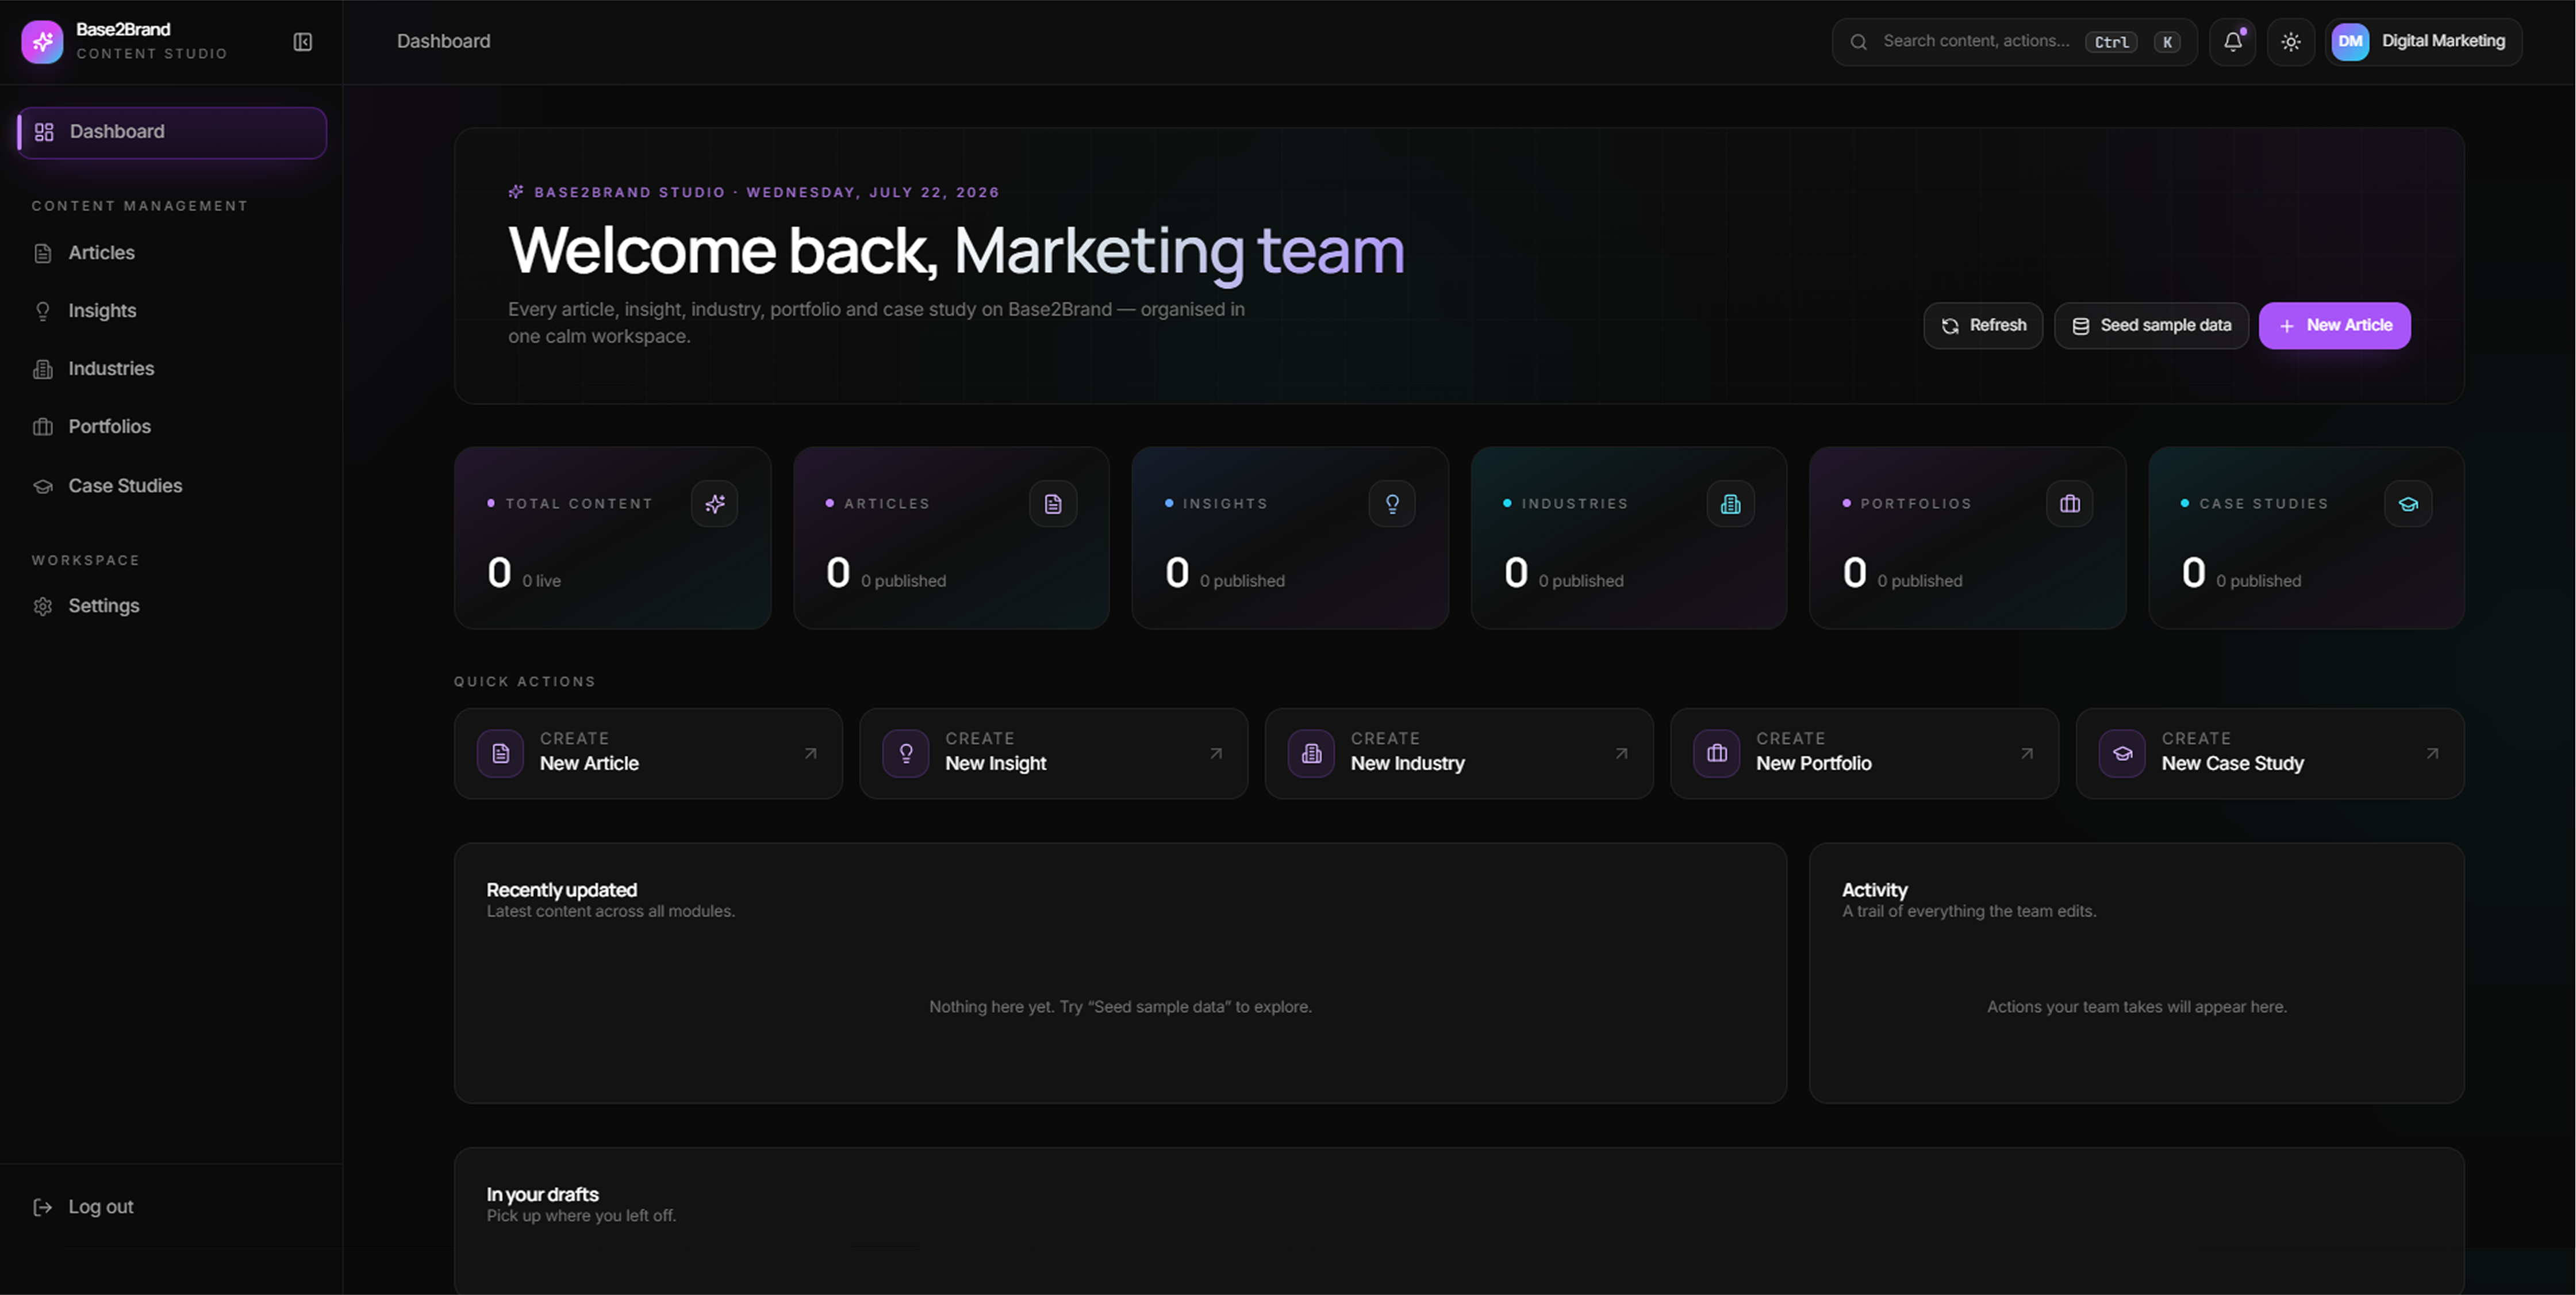This screenshot has height=1295, width=2576.
Task: Click the Seed sample data button
Action: [x=2151, y=326]
